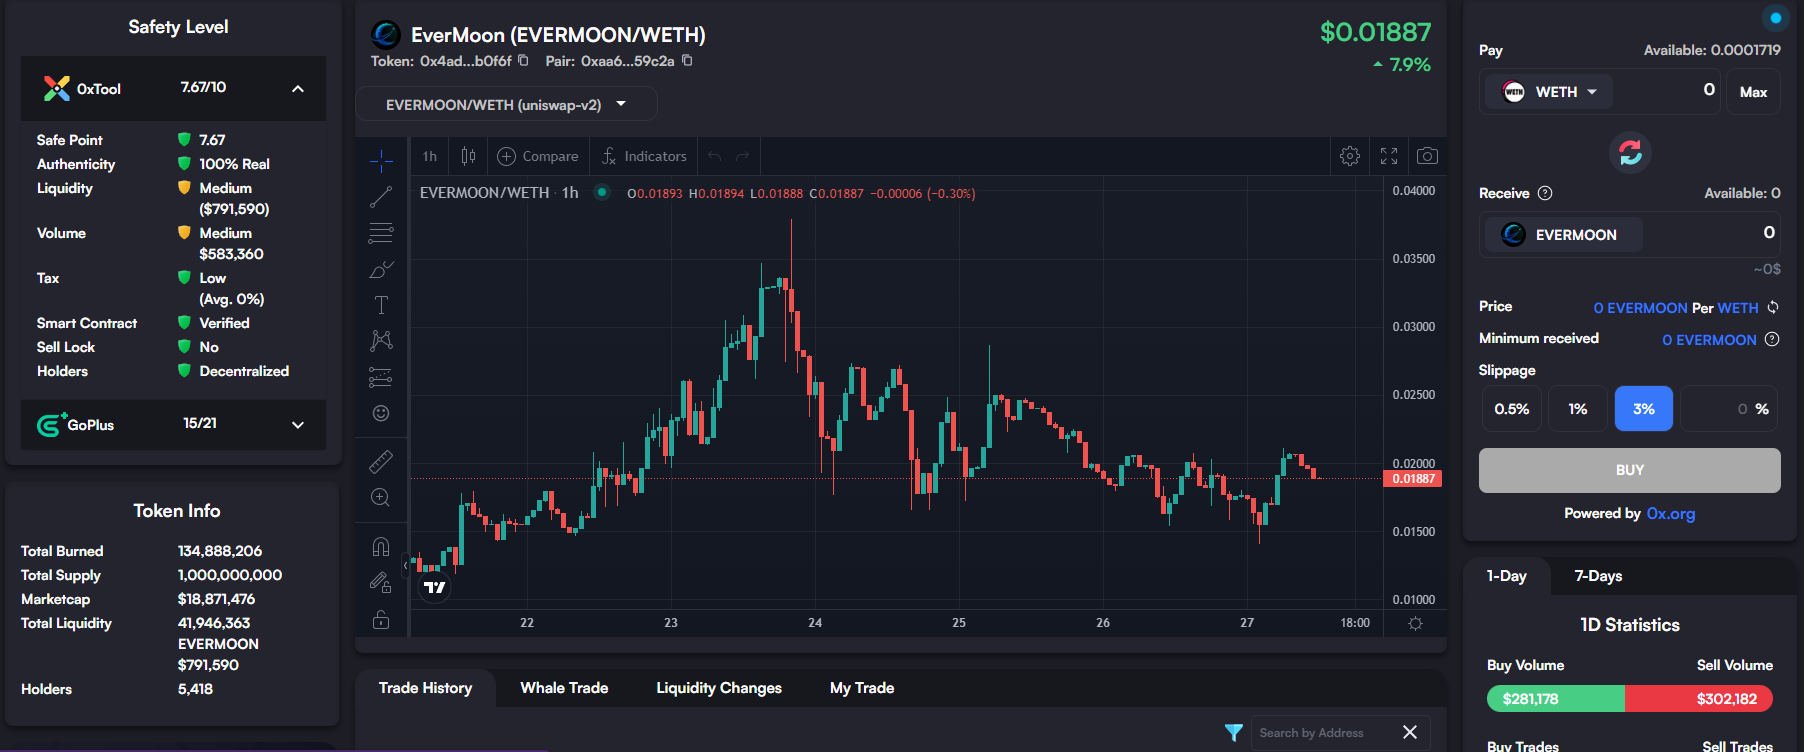Toggle stay in drawing mode
The height and width of the screenshot is (752, 1804).
(381, 582)
